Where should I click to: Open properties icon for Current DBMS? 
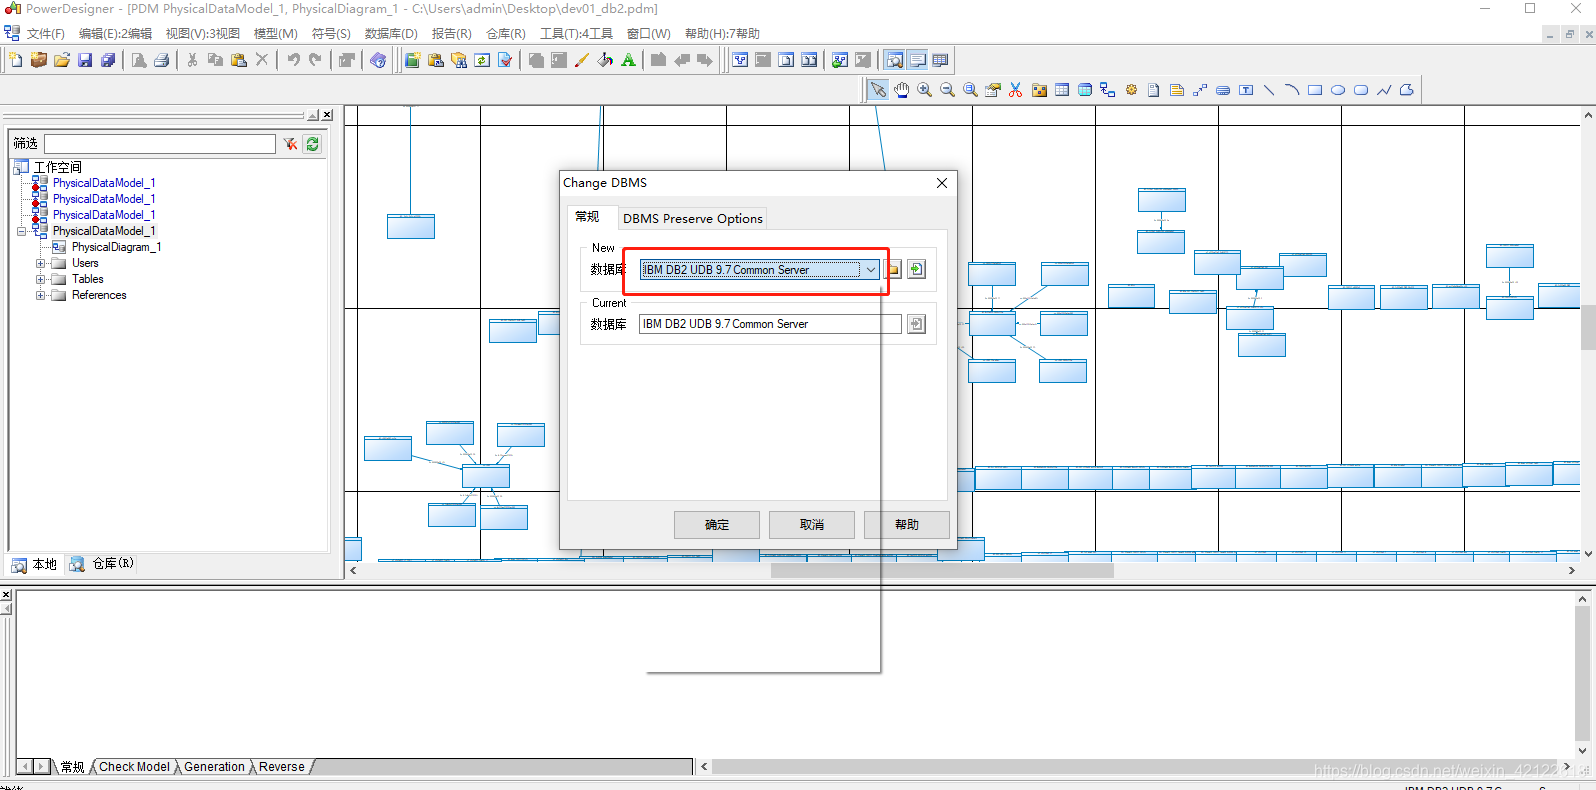[x=917, y=324]
